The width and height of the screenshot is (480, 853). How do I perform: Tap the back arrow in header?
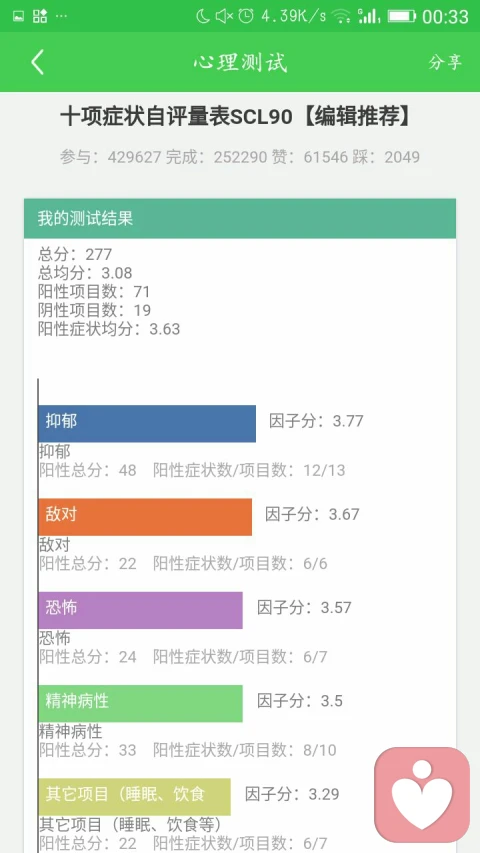(x=37, y=62)
